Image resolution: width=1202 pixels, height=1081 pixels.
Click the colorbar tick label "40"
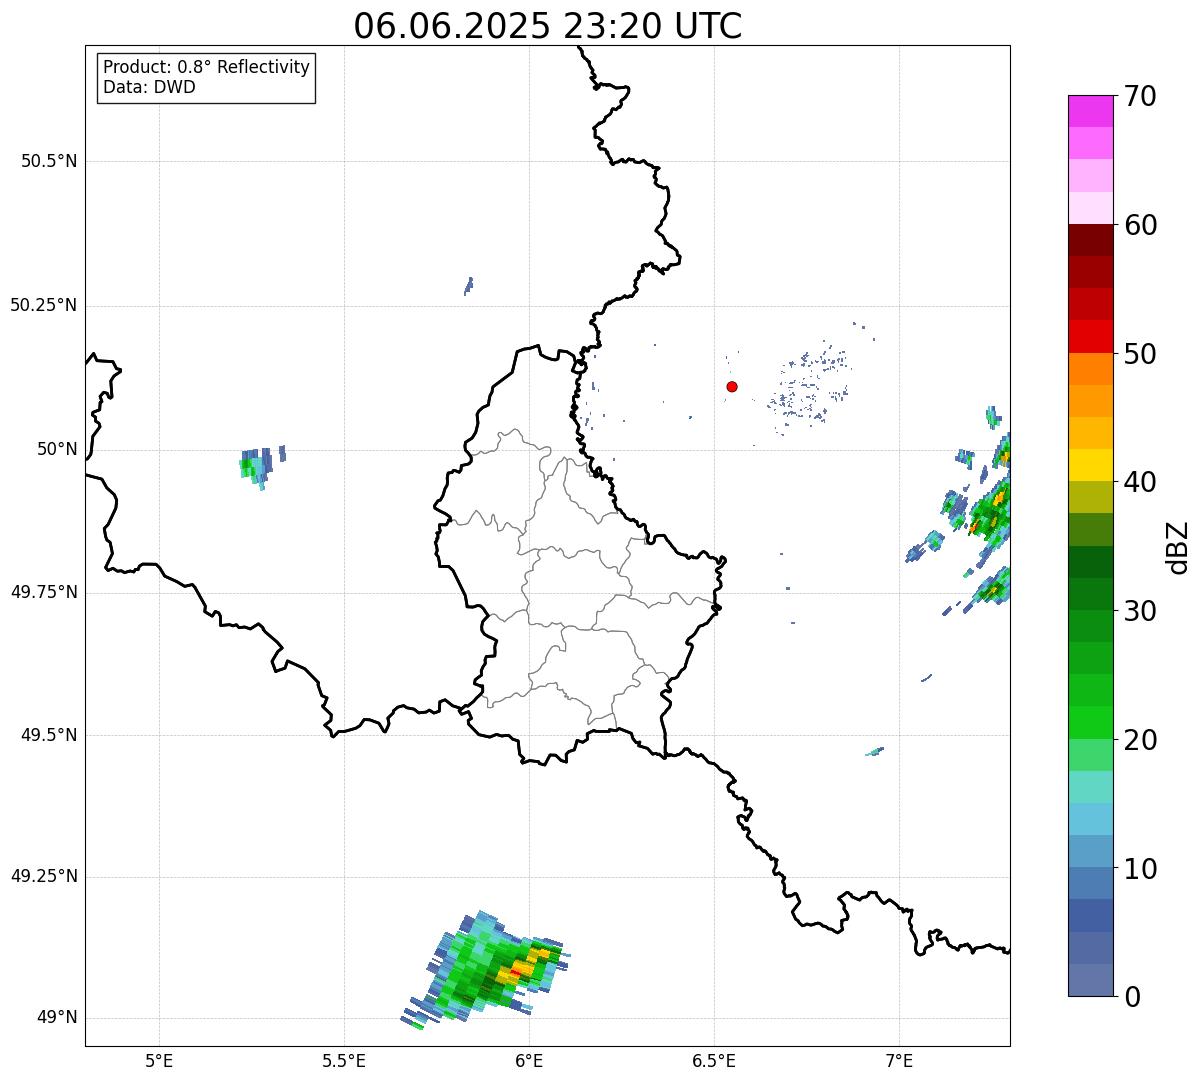1139,482
